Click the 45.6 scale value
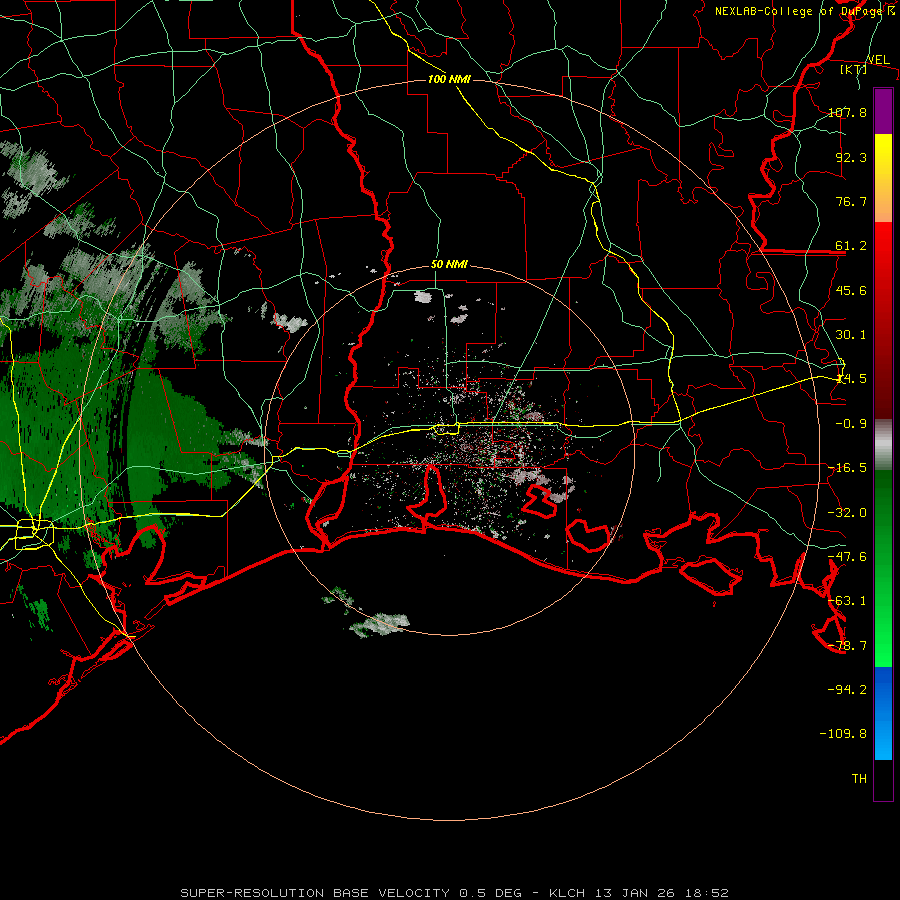 click(x=851, y=290)
